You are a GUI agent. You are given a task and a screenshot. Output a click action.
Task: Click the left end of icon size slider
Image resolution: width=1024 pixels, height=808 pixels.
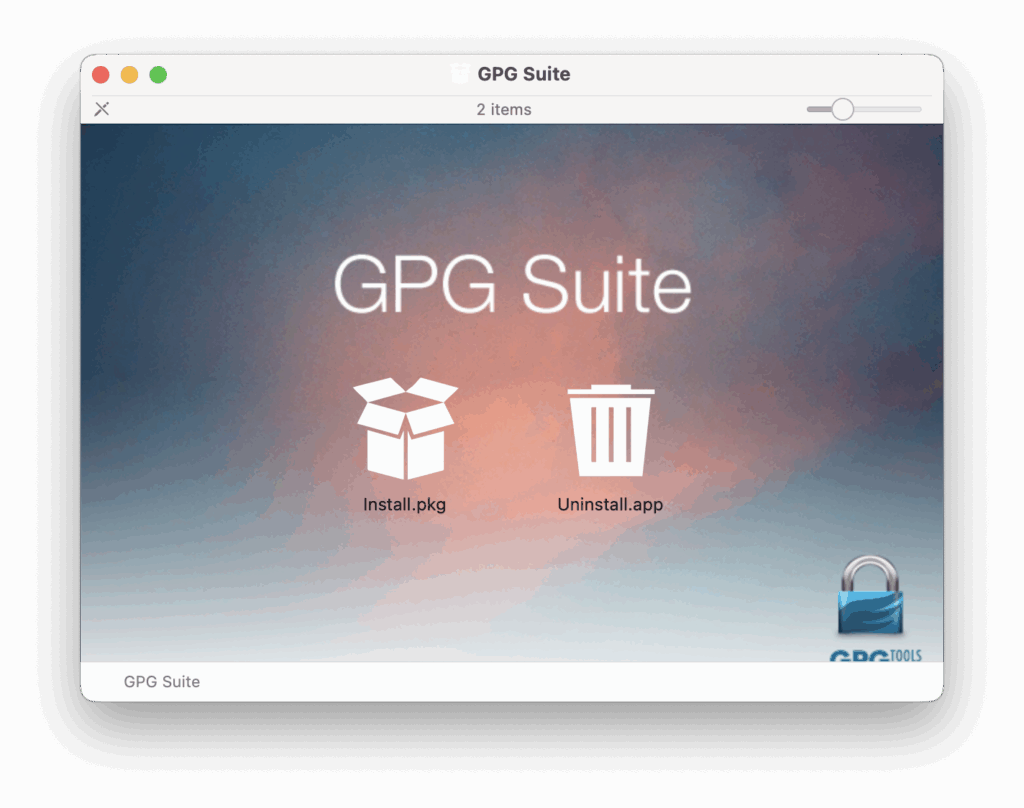pos(811,109)
